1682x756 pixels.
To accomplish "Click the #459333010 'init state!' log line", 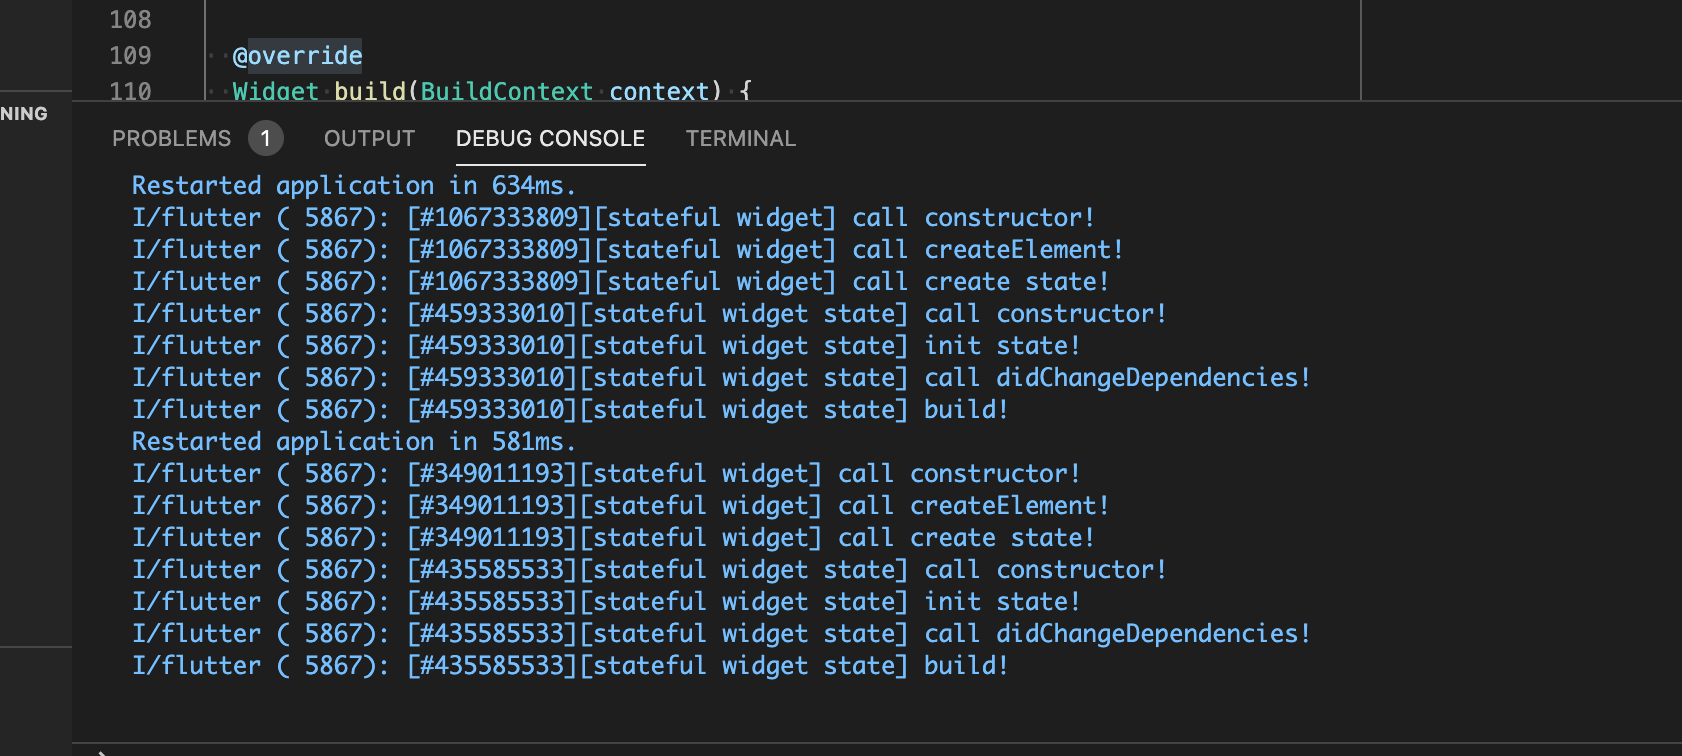I will pos(606,346).
